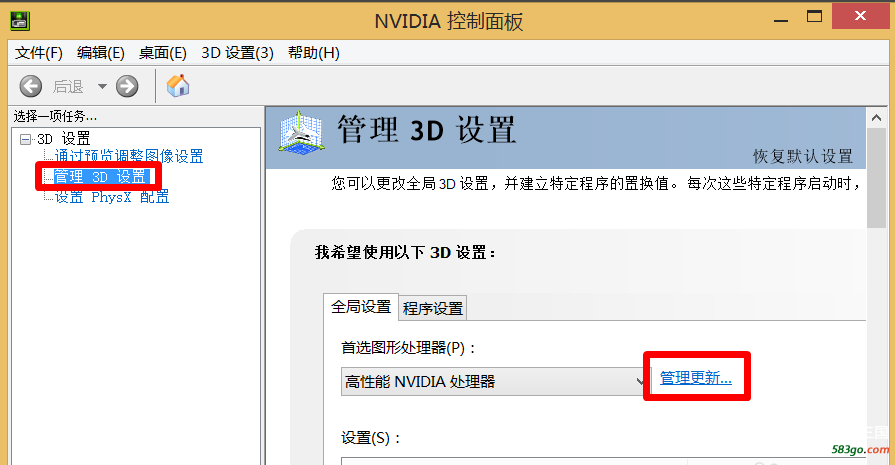Open the back history dropdown arrow
Viewport: 895px width, 465px height.
click(102, 86)
